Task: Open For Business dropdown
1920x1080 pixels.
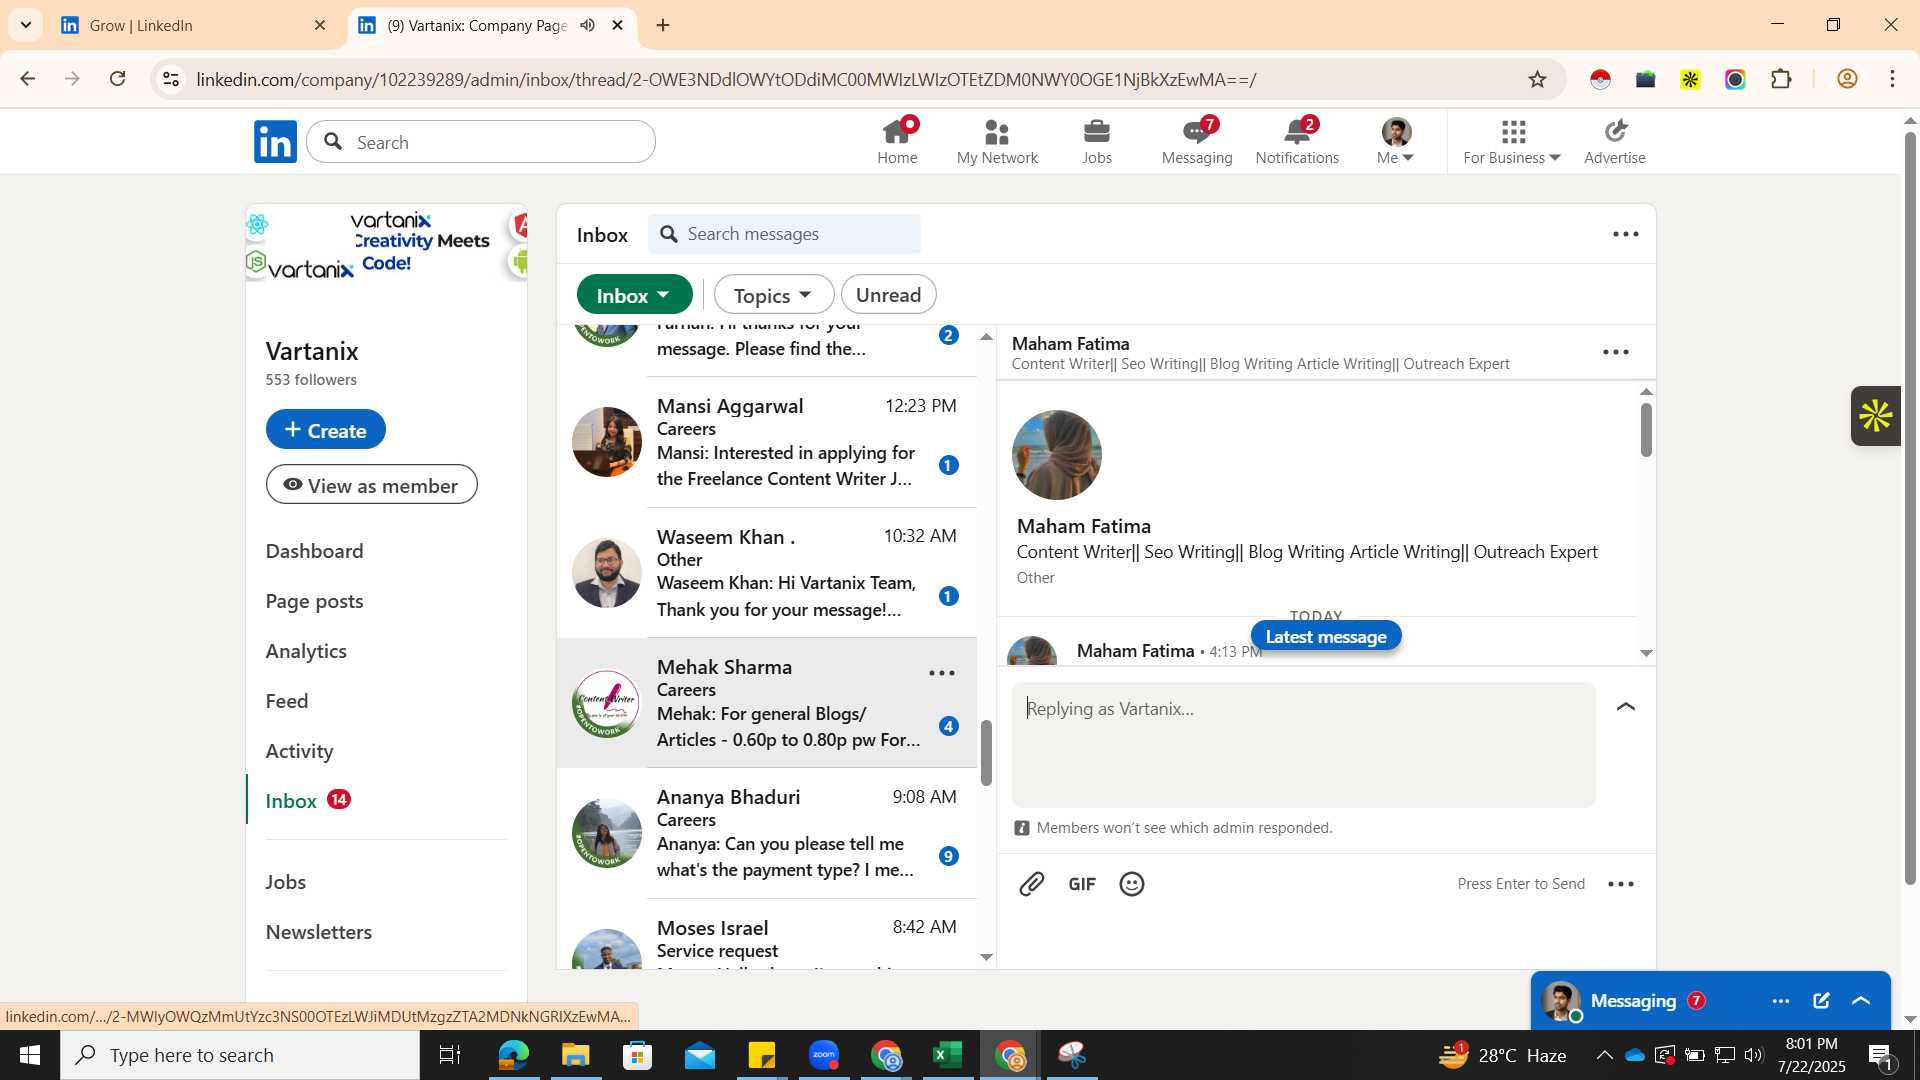Action: coord(1511,141)
